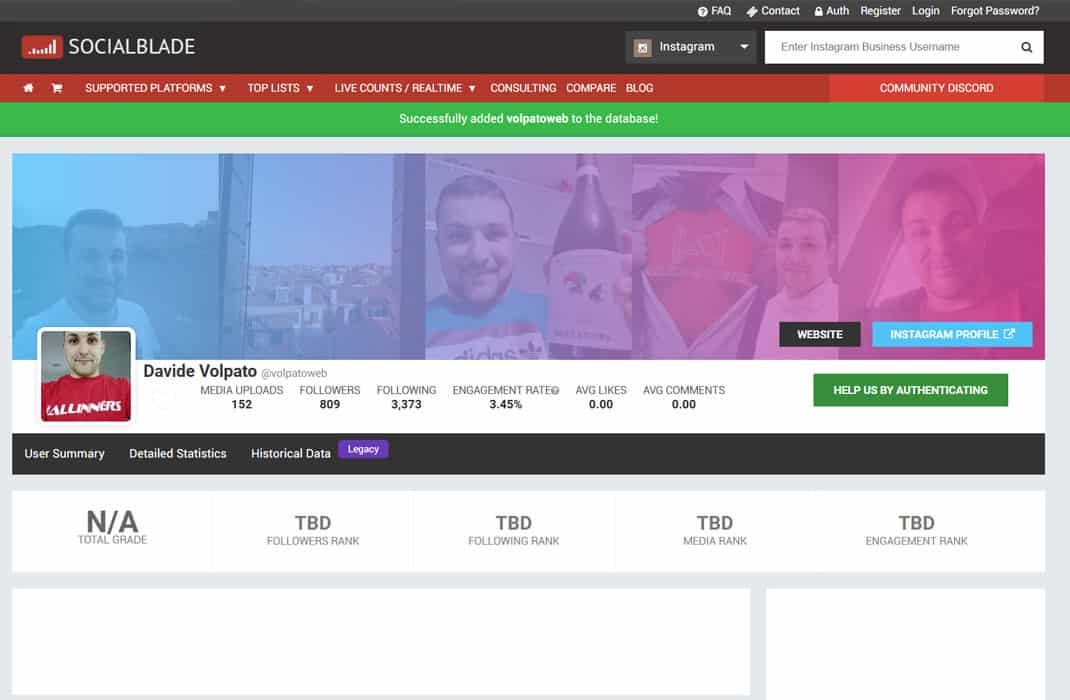
Task: Open the Register link
Action: 880,11
